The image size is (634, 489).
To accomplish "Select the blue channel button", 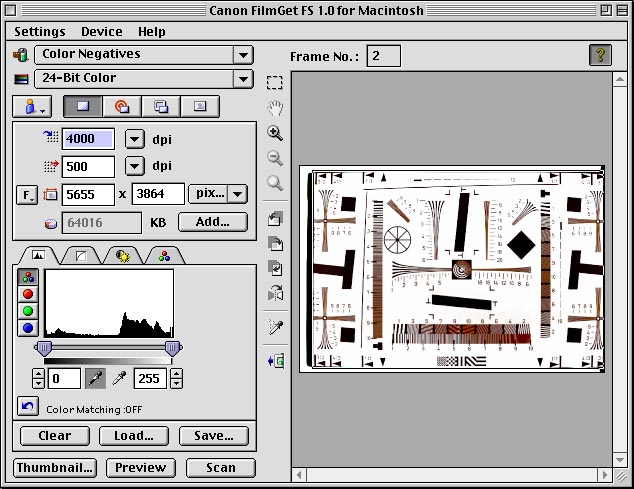I will 28,328.
